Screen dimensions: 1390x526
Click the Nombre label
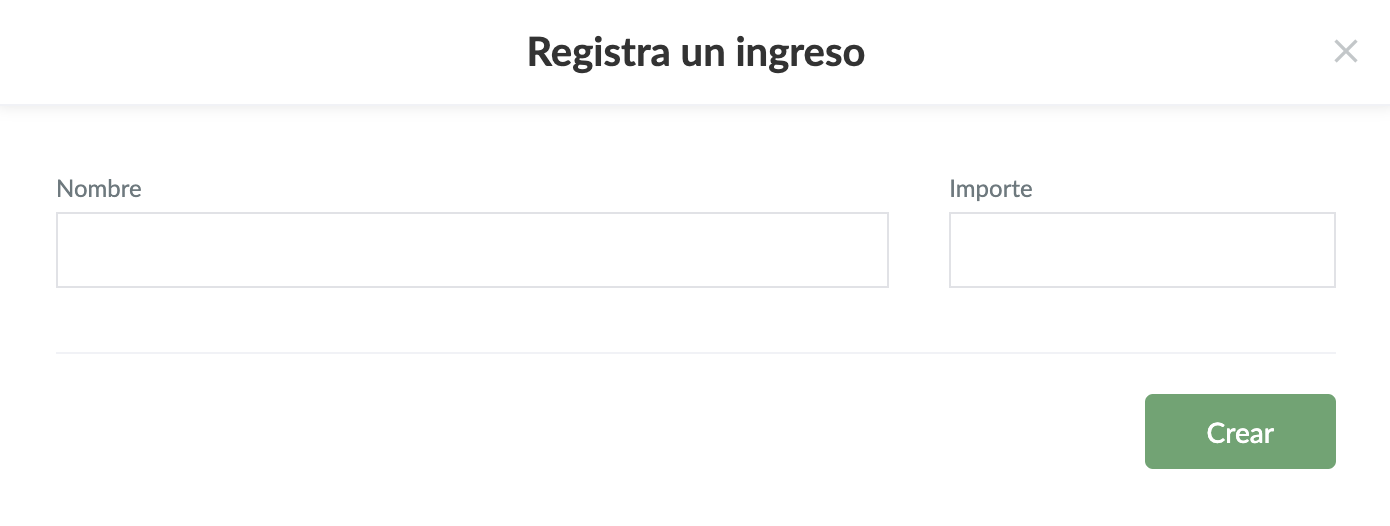click(x=99, y=188)
